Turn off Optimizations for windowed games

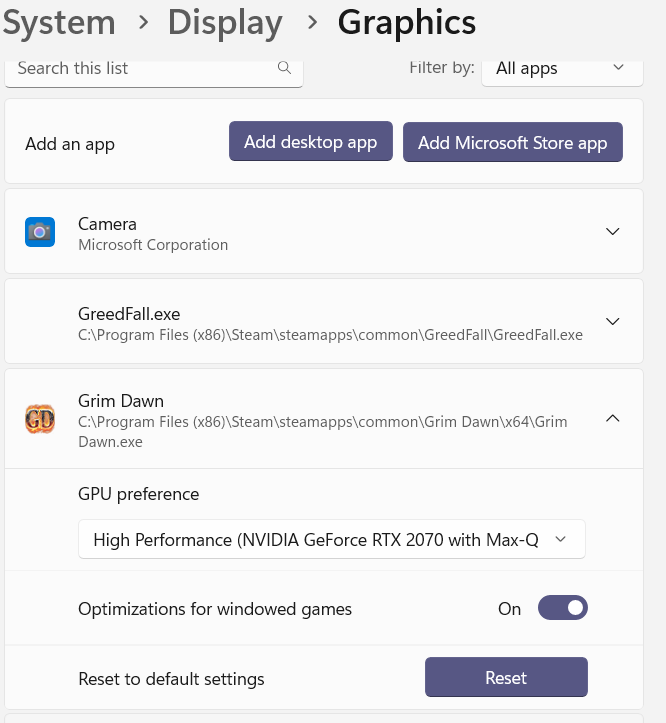tap(562, 608)
